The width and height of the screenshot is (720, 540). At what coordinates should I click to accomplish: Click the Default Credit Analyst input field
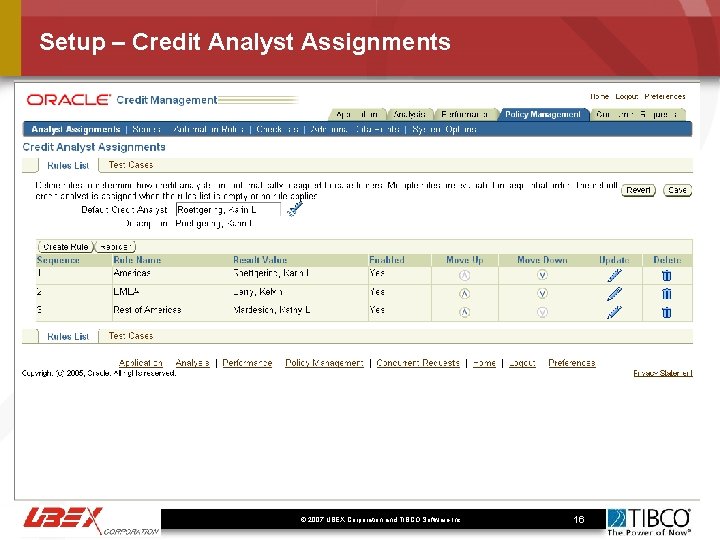228,210
